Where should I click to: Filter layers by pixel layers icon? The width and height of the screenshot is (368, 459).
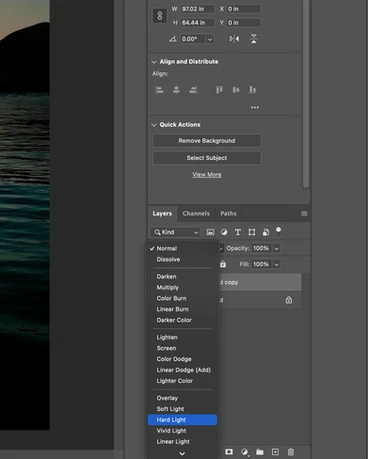(210, 232)
